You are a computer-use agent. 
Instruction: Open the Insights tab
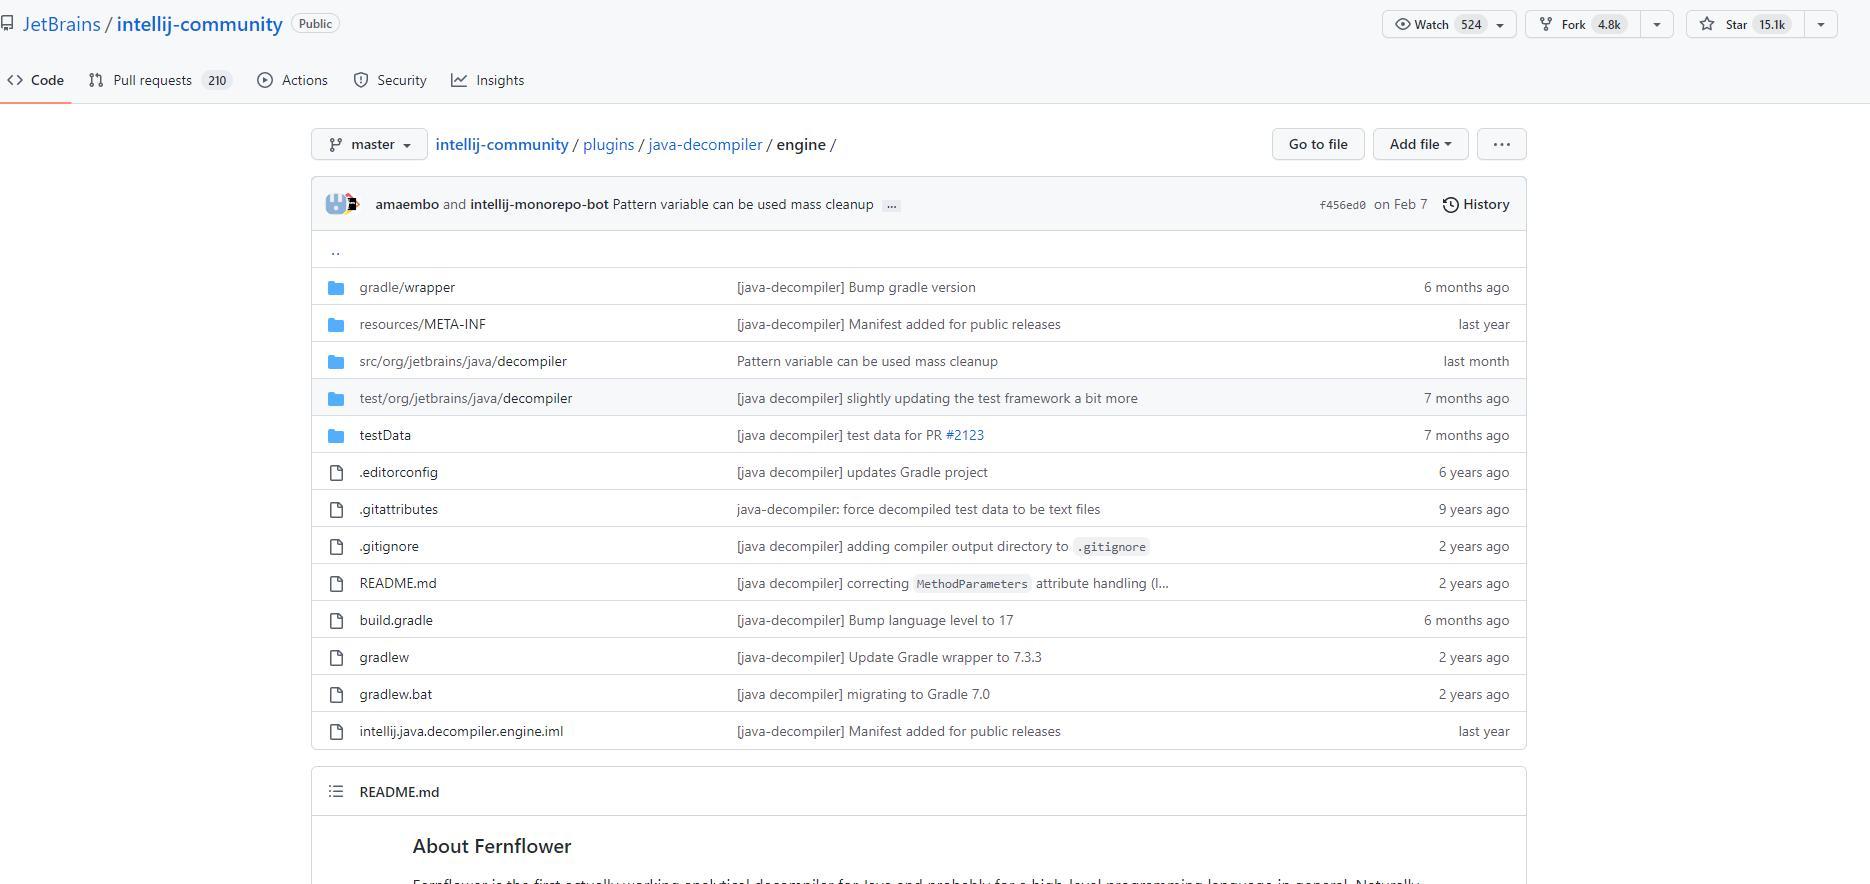(487, 80)
